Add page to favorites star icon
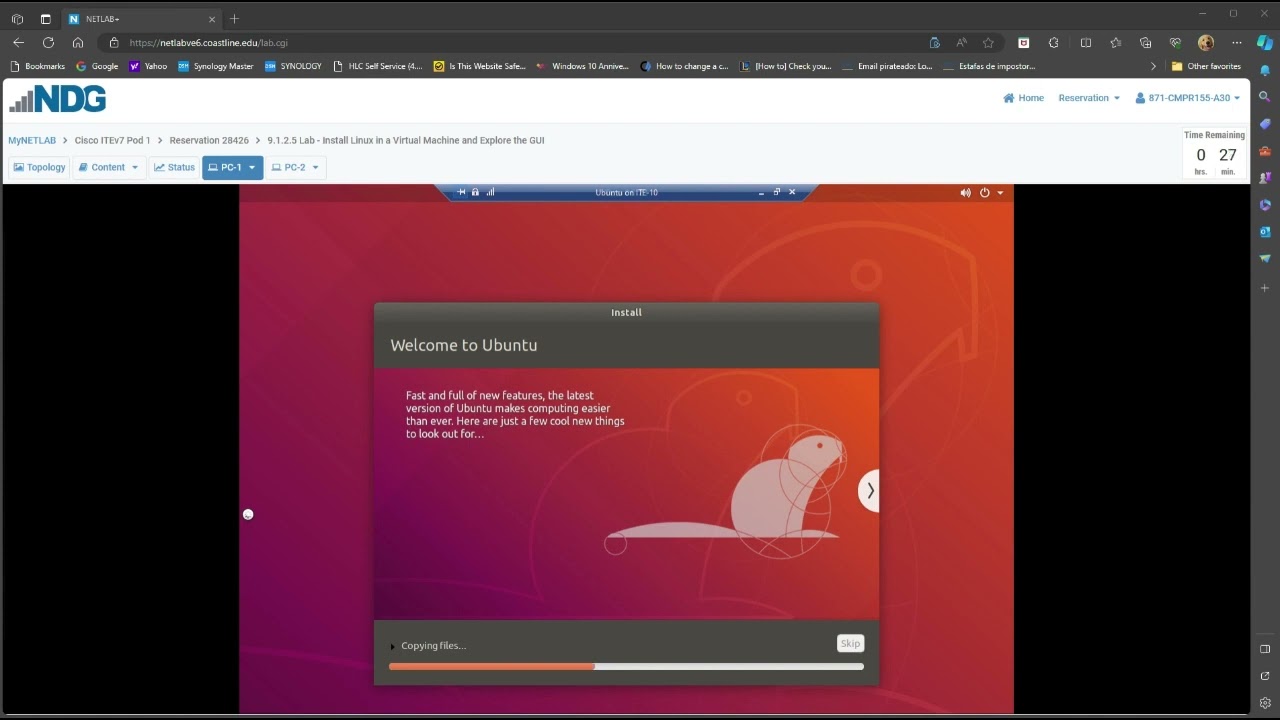This screenshot has height=720, width=1280. (988, 43)
